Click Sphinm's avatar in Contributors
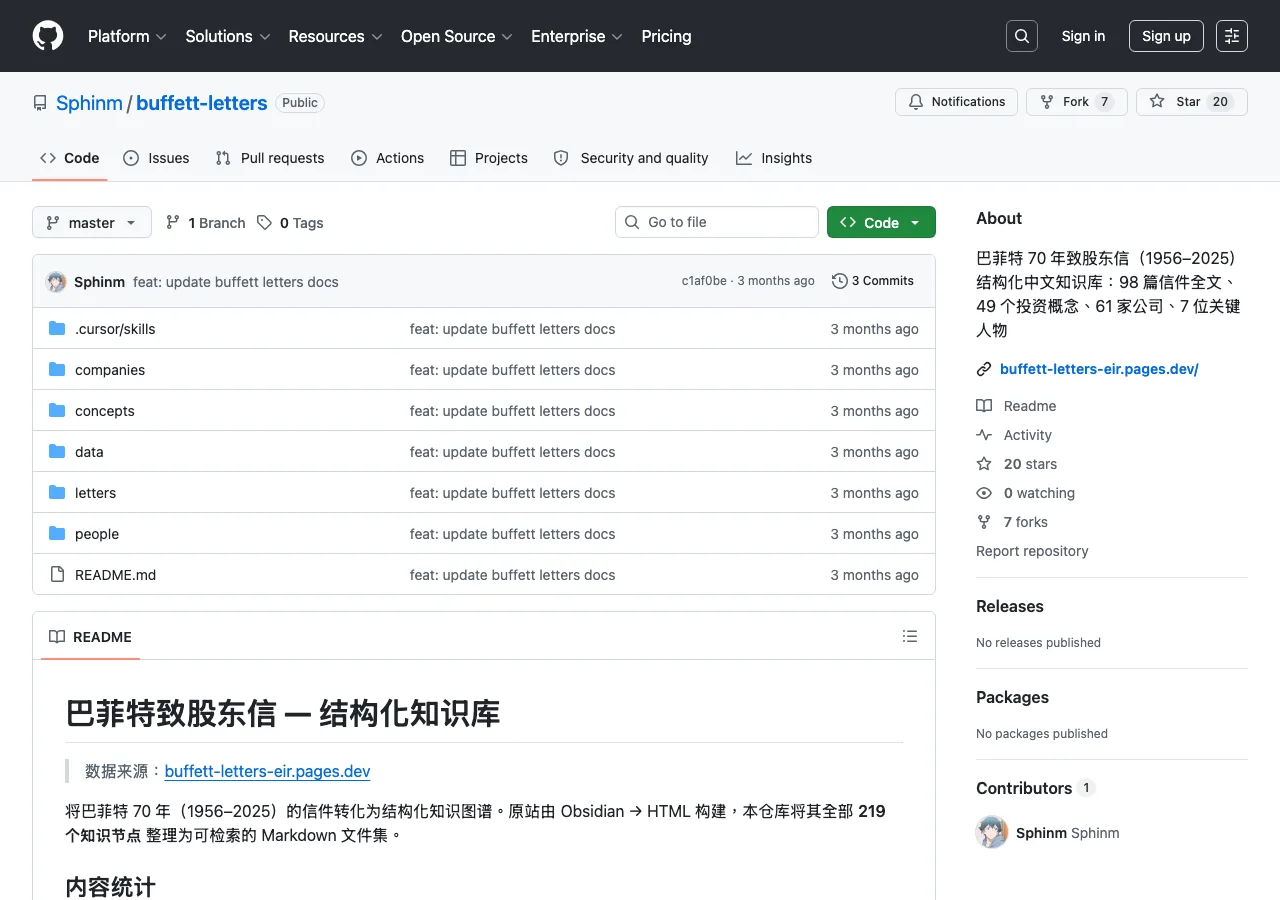Screen dimensions: 1280x900 (992, 832)
